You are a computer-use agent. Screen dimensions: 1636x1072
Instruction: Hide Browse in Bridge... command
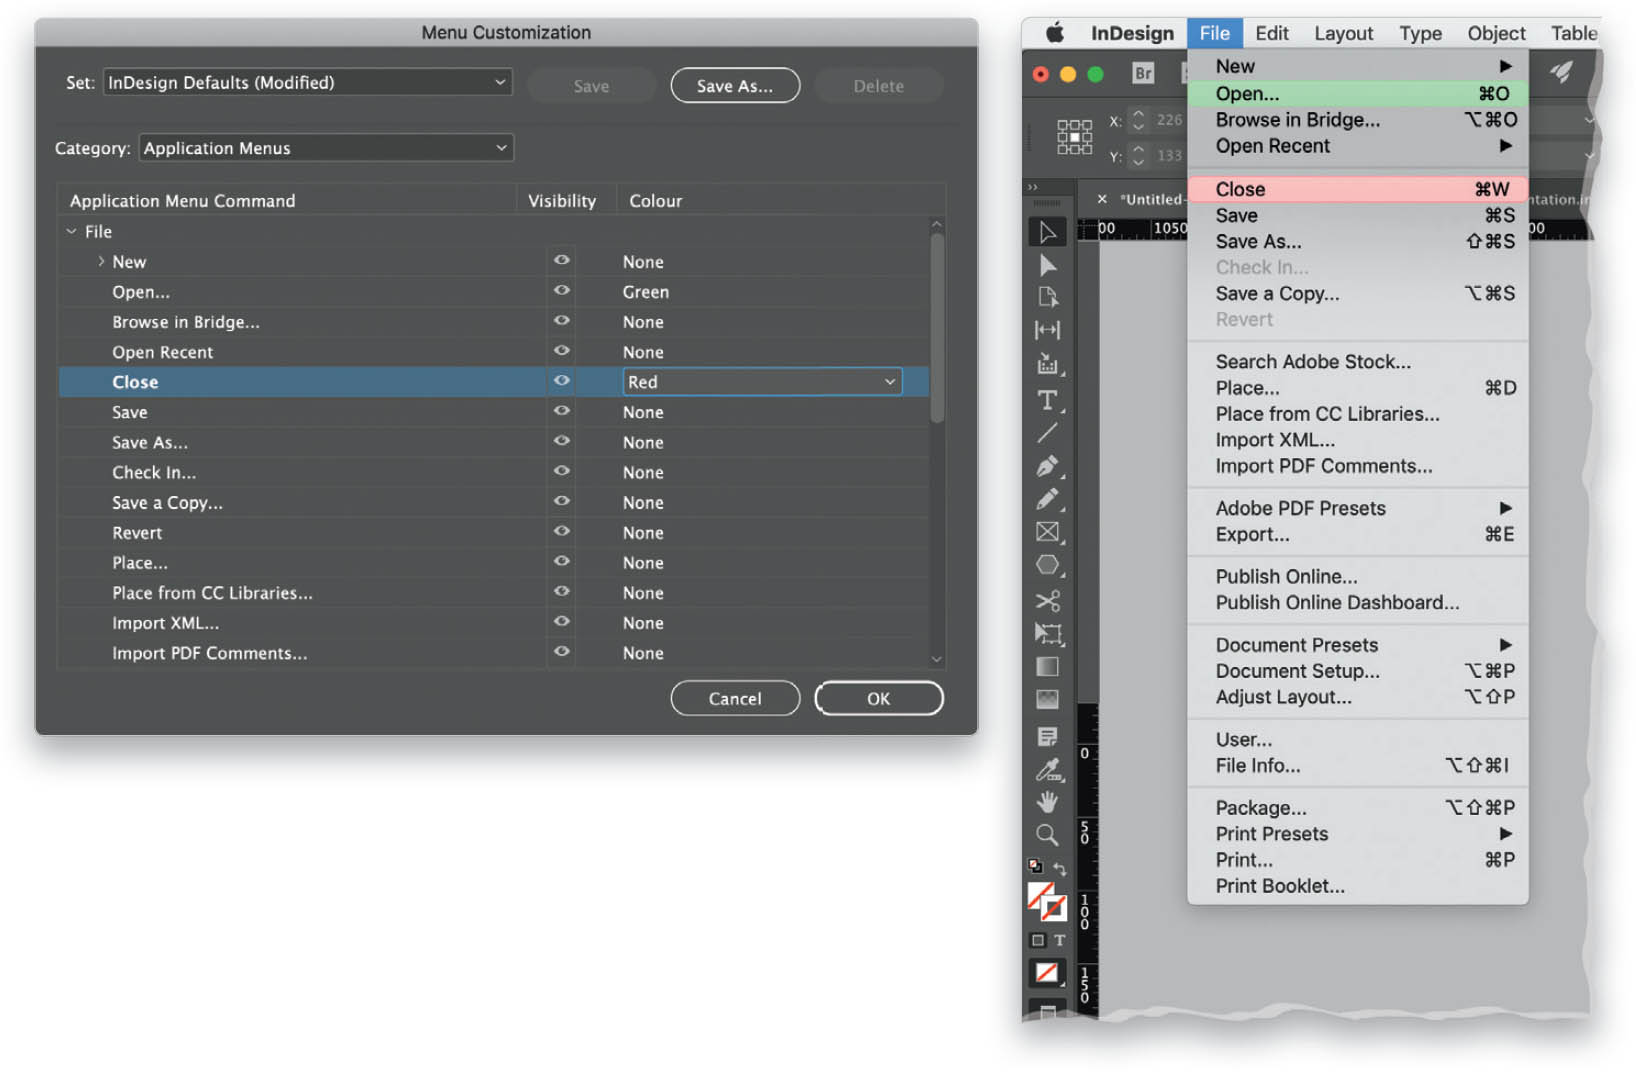(x=562, y=320)
